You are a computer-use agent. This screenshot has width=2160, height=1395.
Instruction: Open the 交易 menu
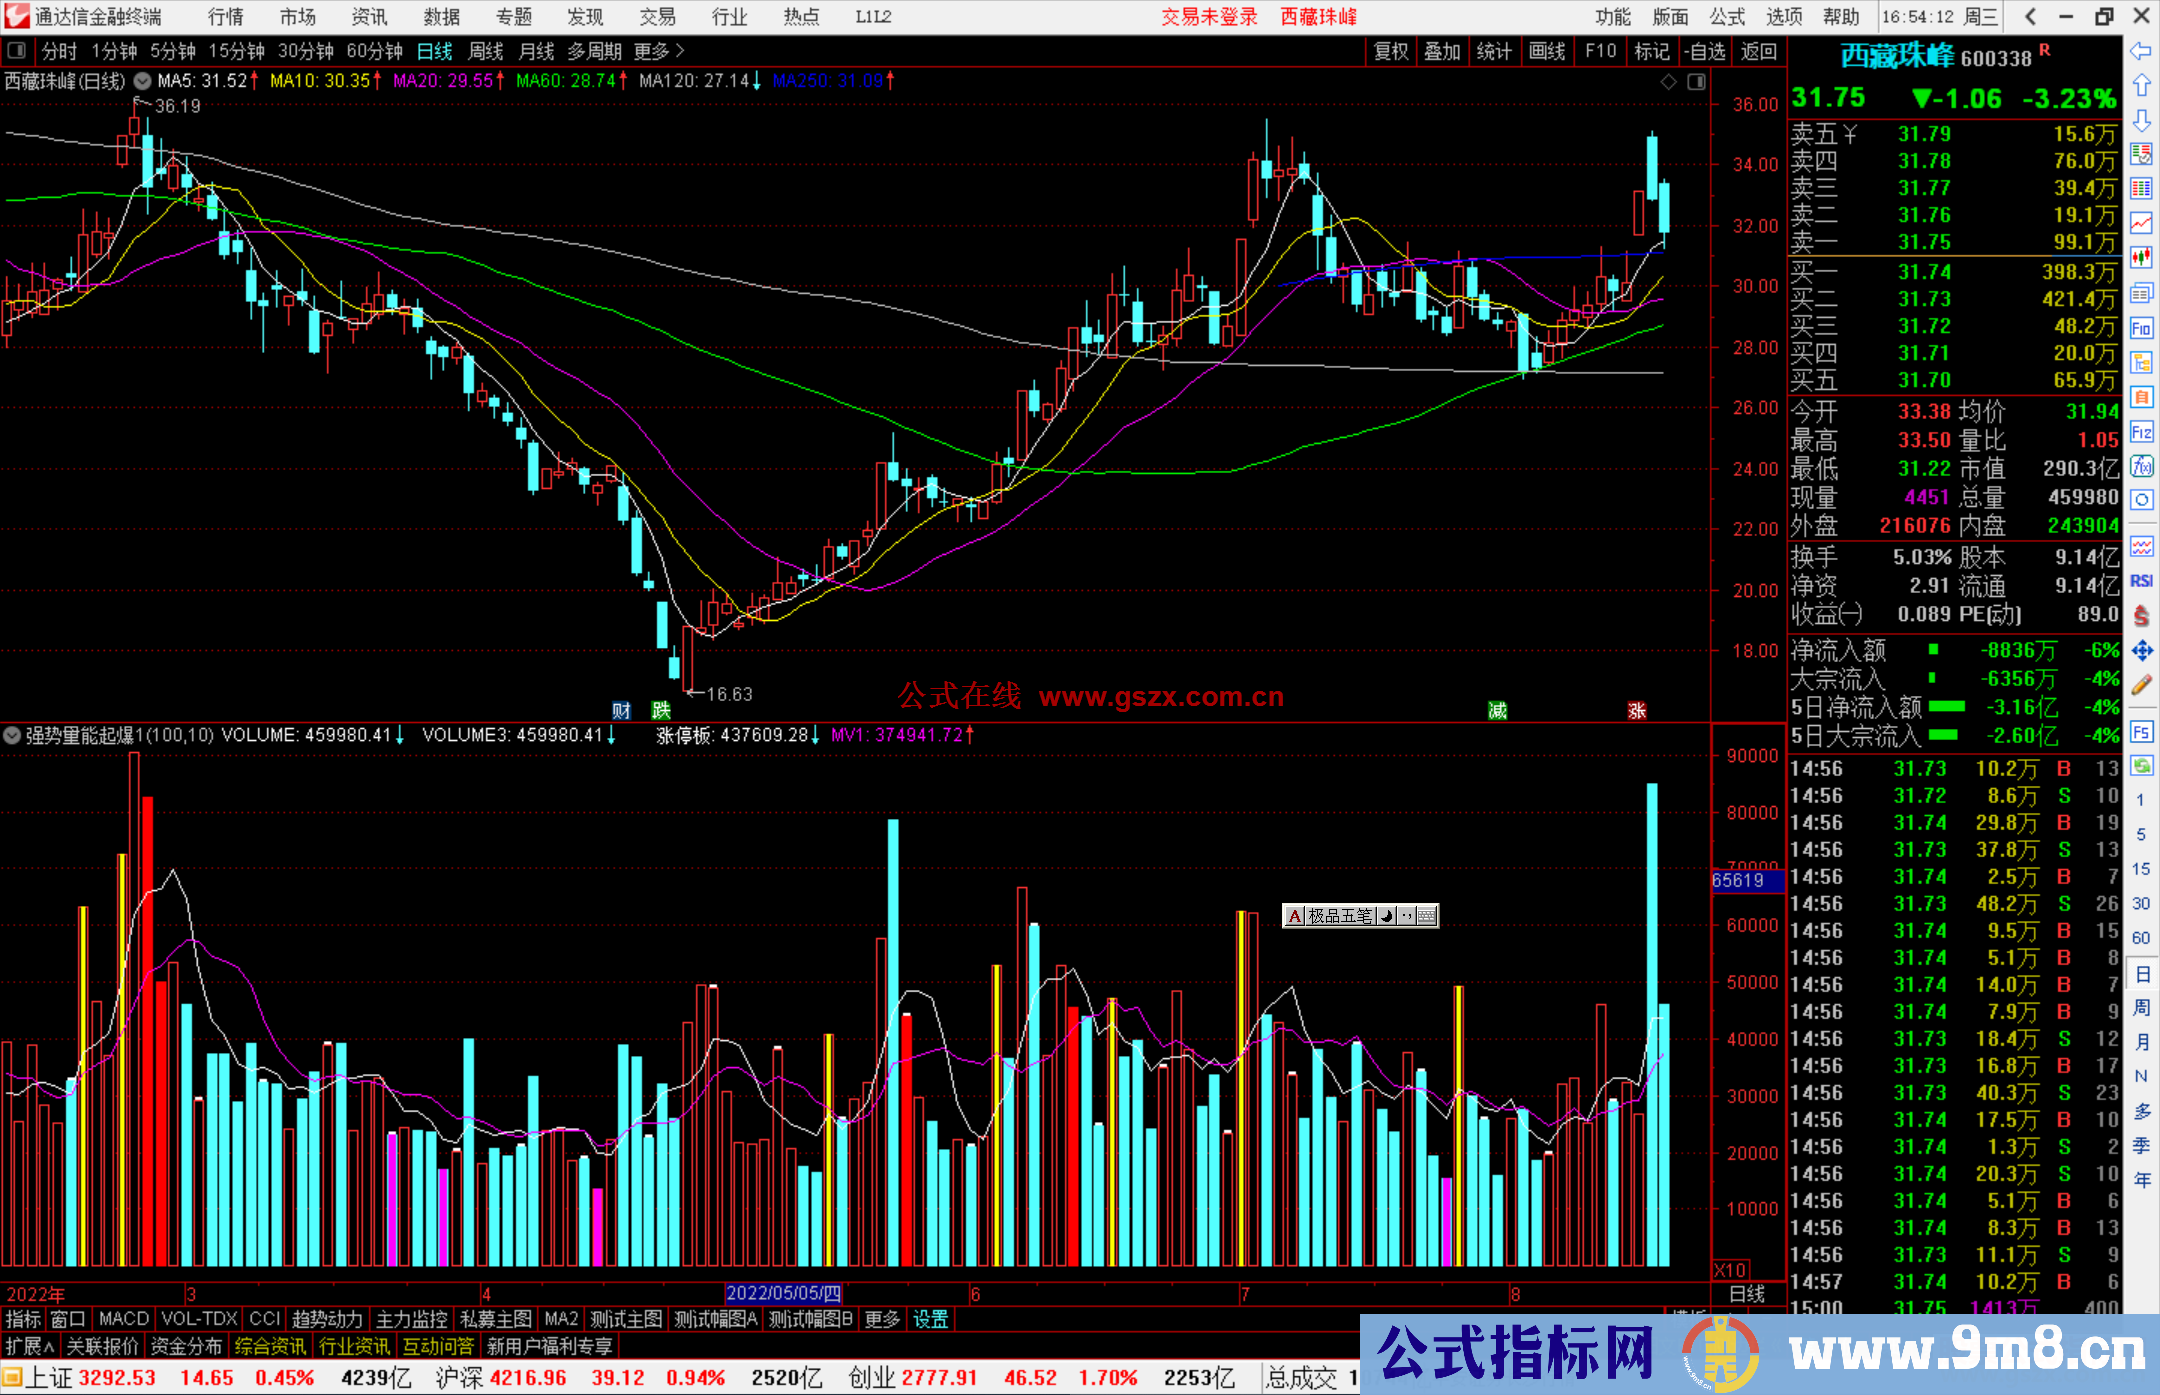pyautogui.click(x=658, y=16)
